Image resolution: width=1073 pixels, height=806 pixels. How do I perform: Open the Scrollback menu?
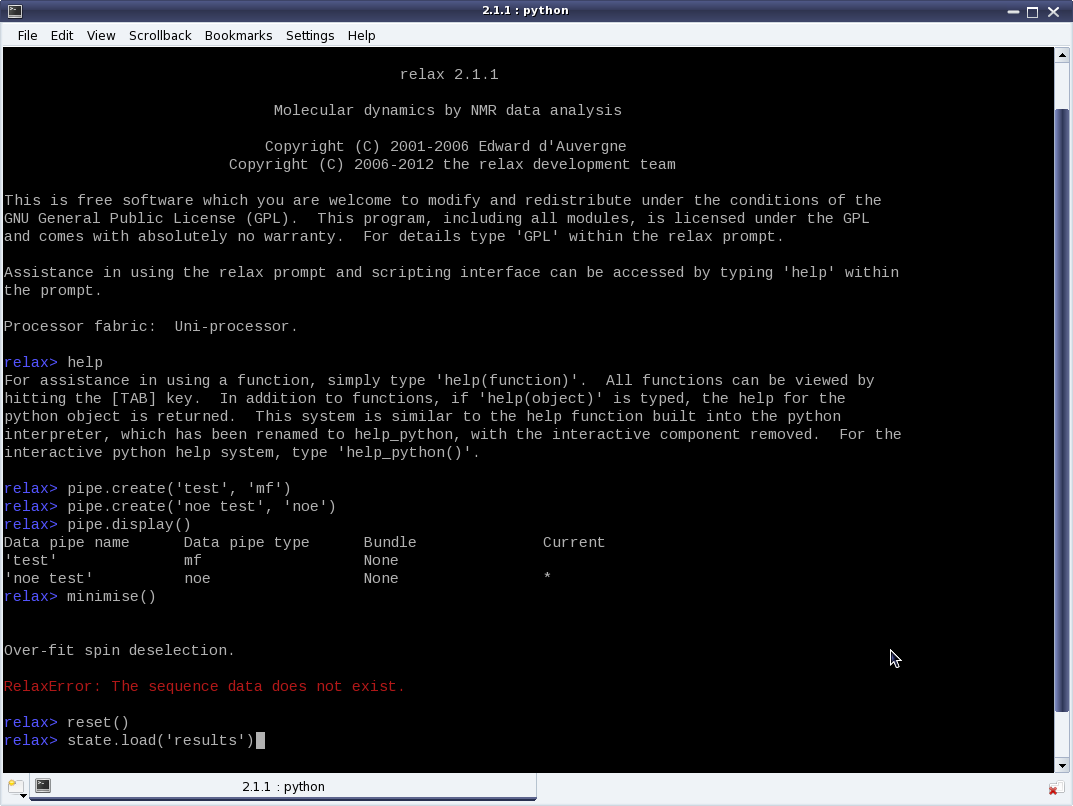click(160, 35)
